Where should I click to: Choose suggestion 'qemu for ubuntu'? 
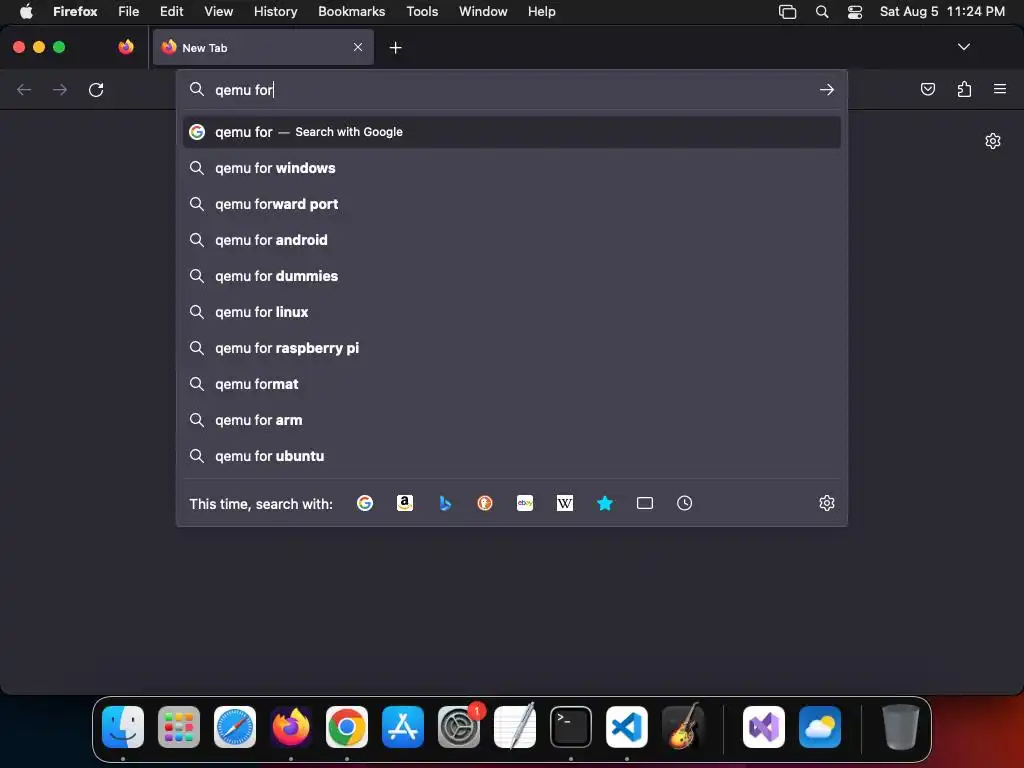[511, 455]
